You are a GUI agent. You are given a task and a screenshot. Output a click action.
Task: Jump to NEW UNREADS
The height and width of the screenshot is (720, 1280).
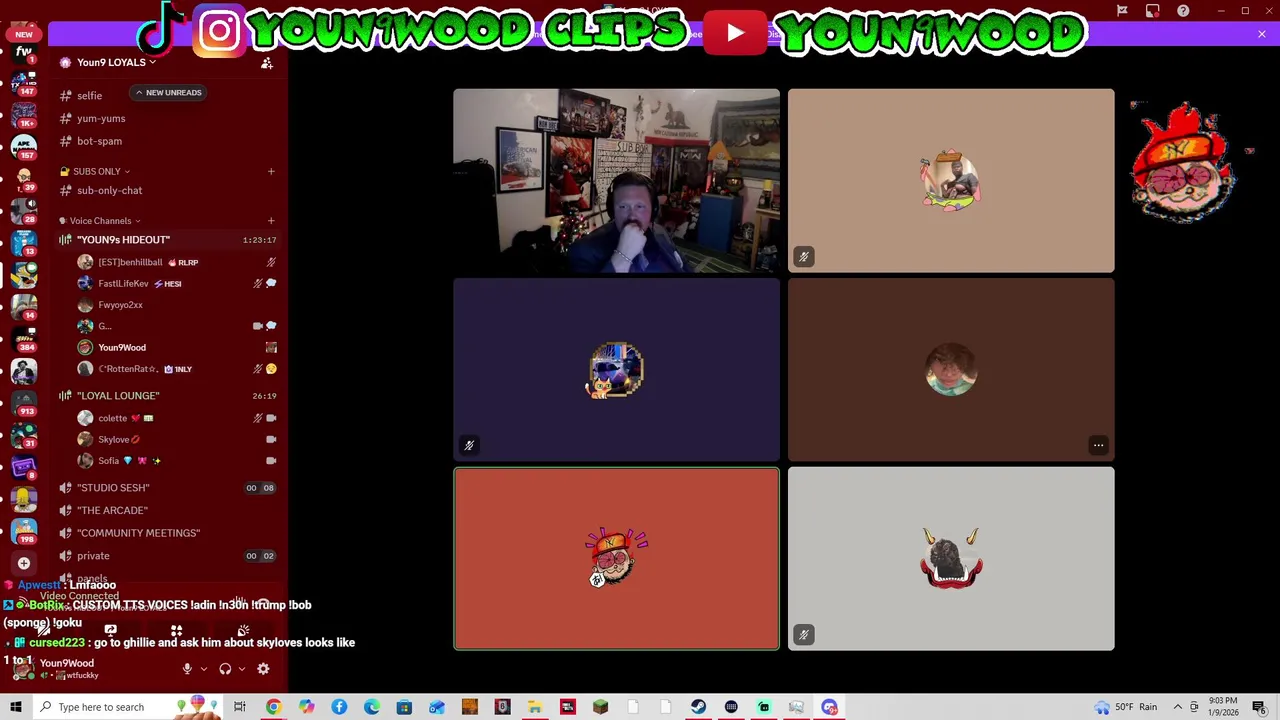point(168,92)
